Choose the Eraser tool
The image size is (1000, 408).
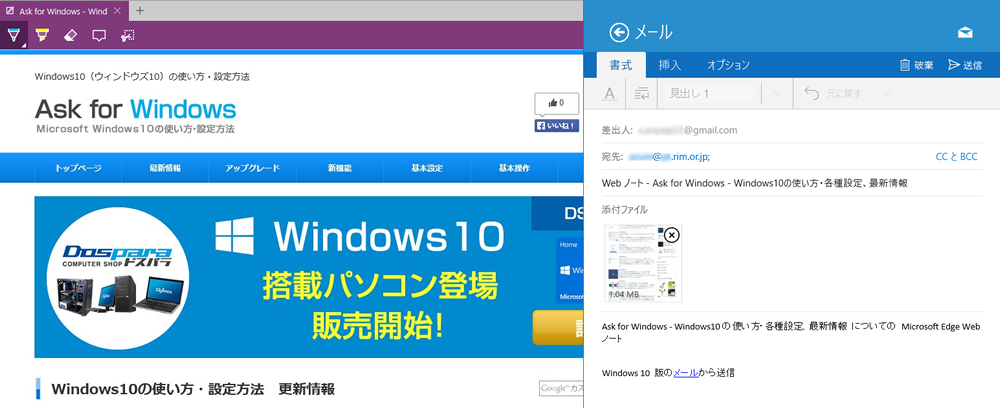(x=71, y=35)
